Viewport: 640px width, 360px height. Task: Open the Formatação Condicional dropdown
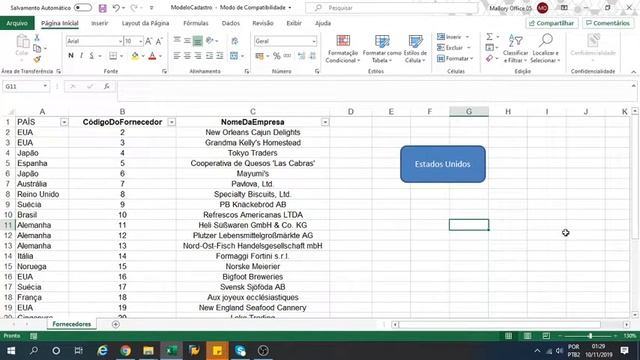tap(343, 49)
